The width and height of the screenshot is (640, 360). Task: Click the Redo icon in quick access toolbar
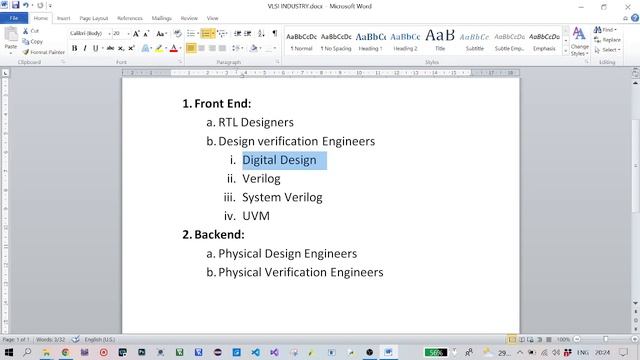40,5
